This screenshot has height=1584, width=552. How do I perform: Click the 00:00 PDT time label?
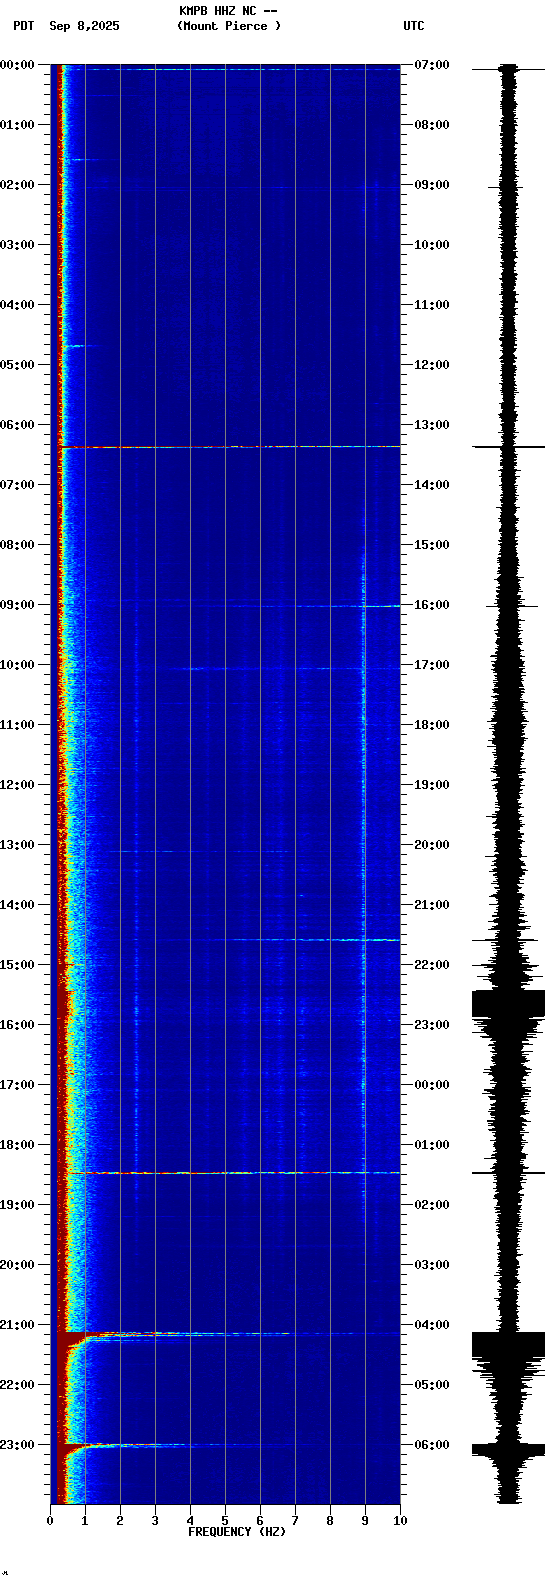(17, 65)
